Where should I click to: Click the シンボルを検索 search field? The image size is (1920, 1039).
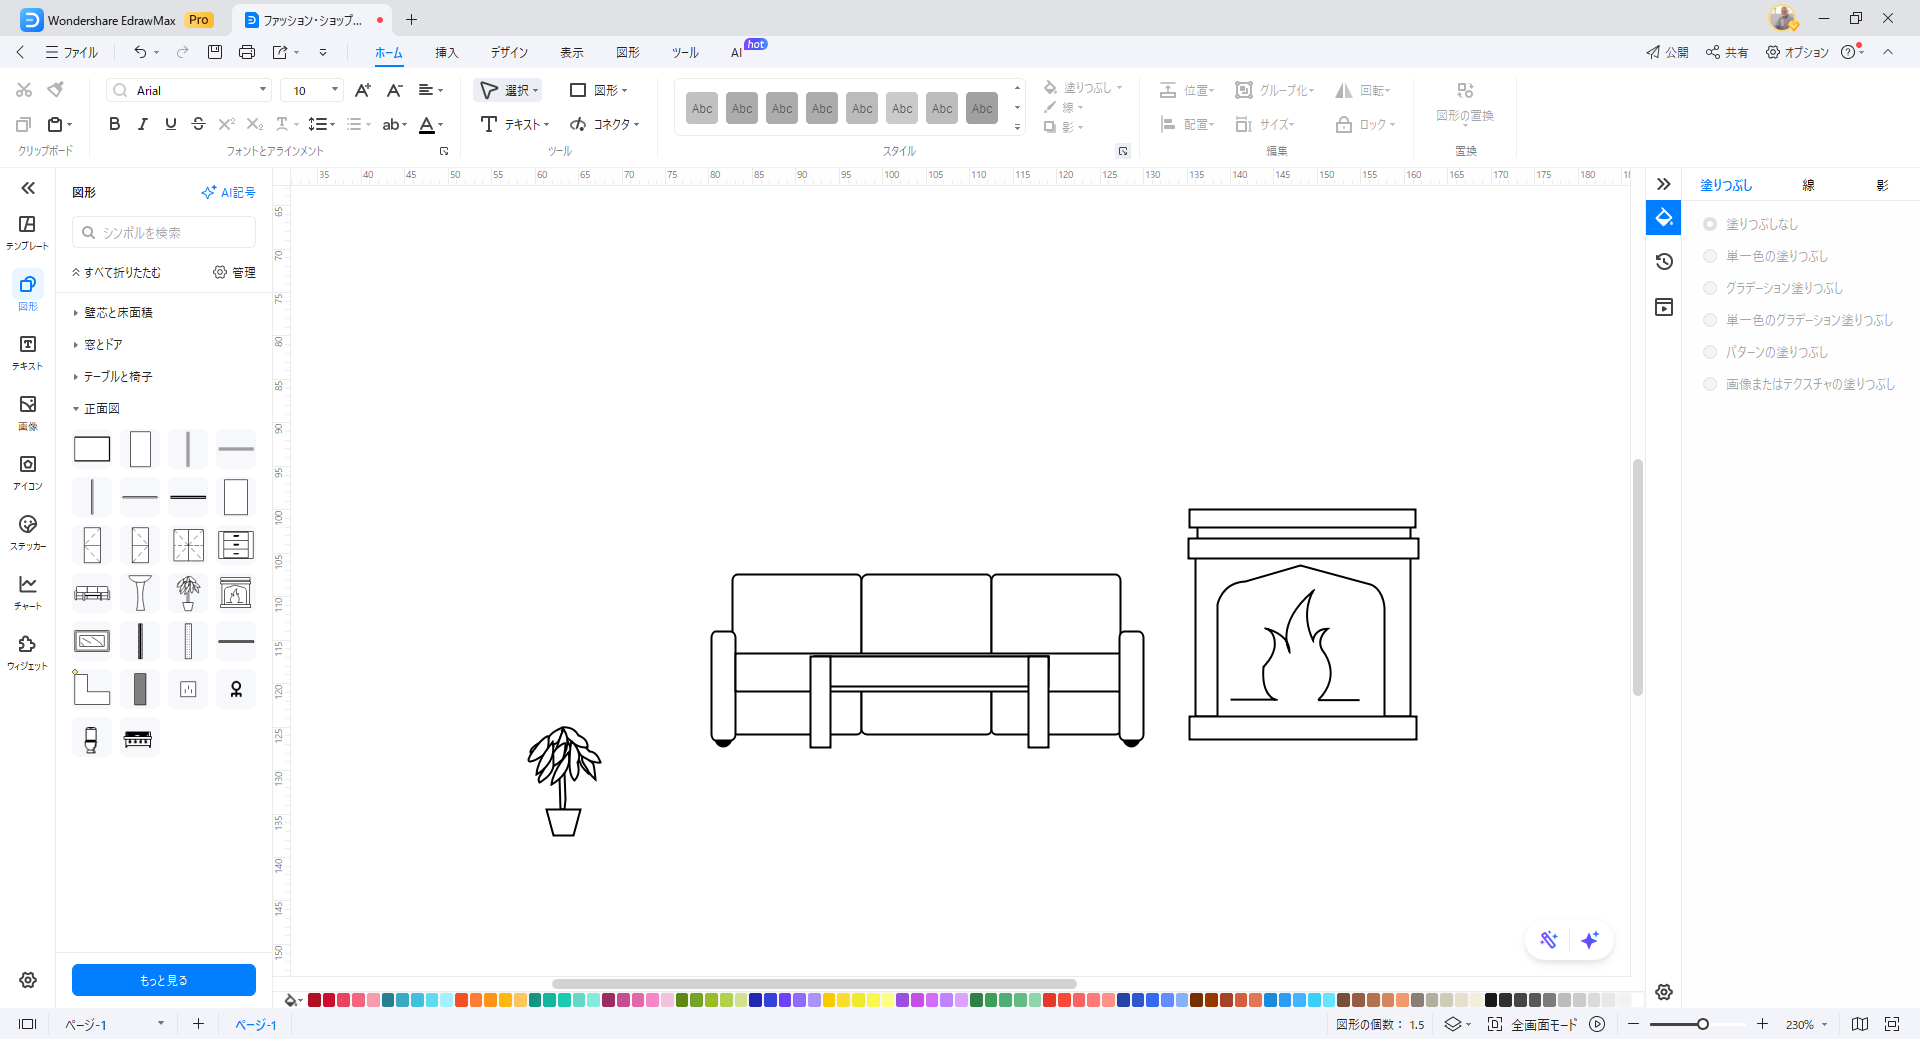point(164,232)
